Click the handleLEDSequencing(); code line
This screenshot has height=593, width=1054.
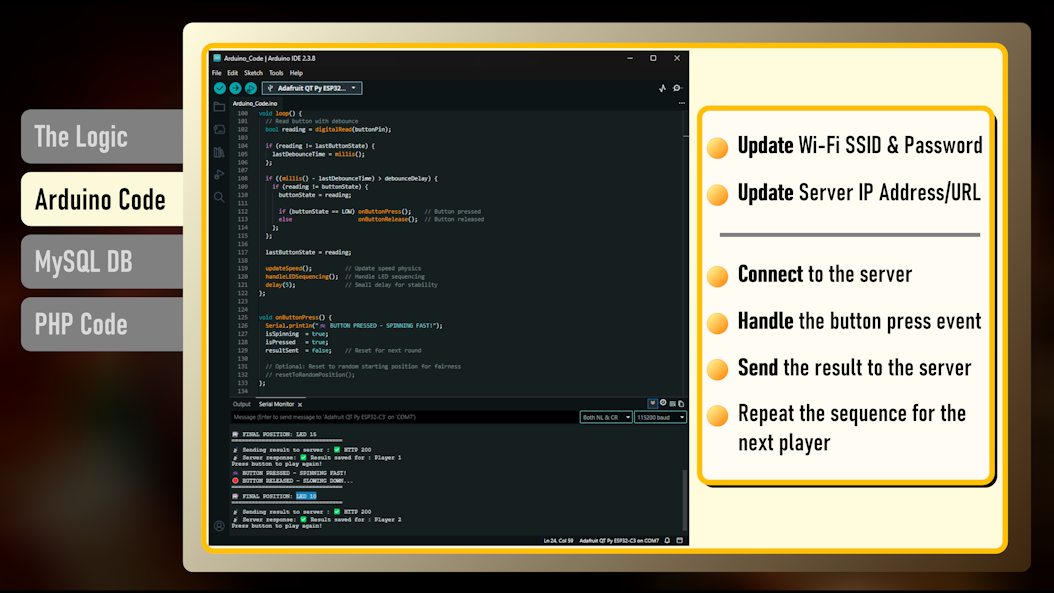pos(302,276)
